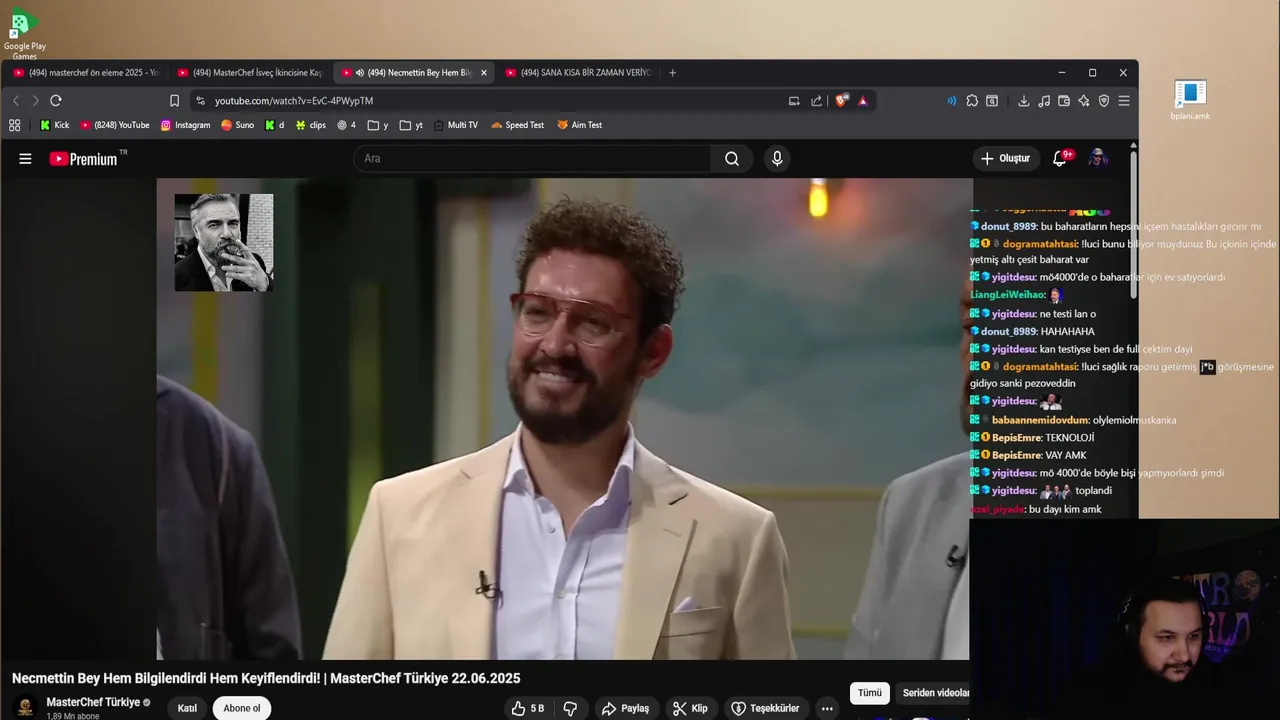The image size is (1280, 720).
Task: Go back in browser history
Action: 16,101
